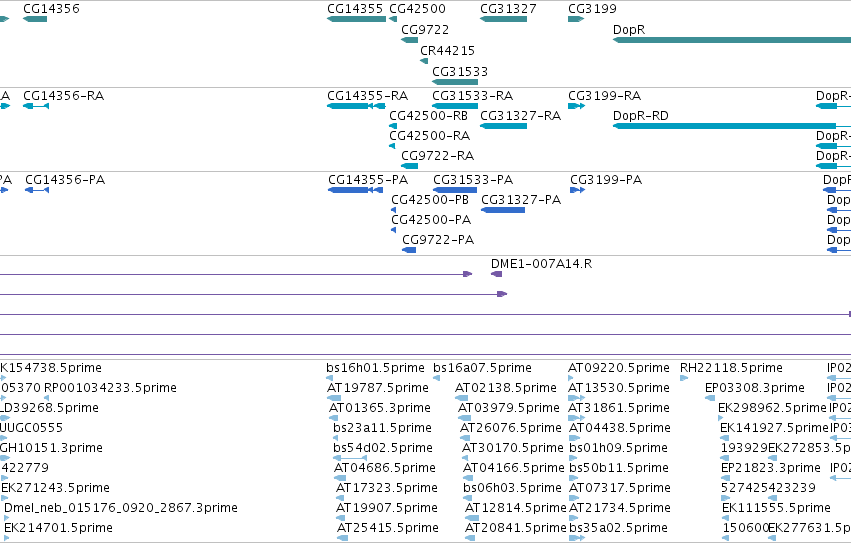Click the CG14356-PA protein feature
This screenshot has height=543, width=851.
pos(37,190)
